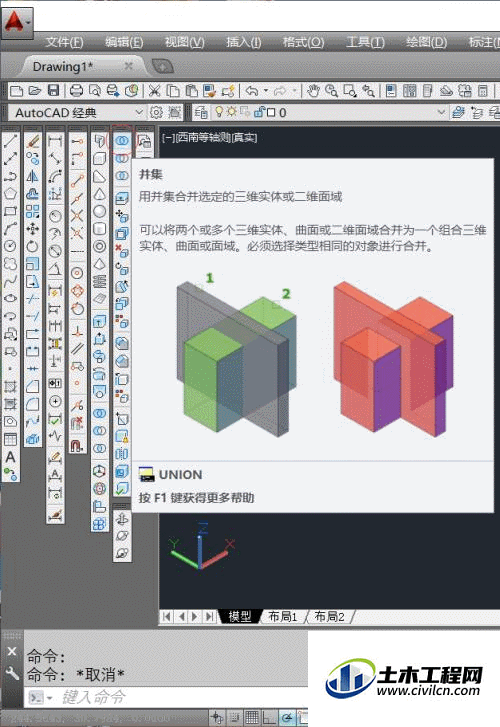Select the Polygon draw tool
The width and height of the screenshot is (500, 727).
pos(10,193)
